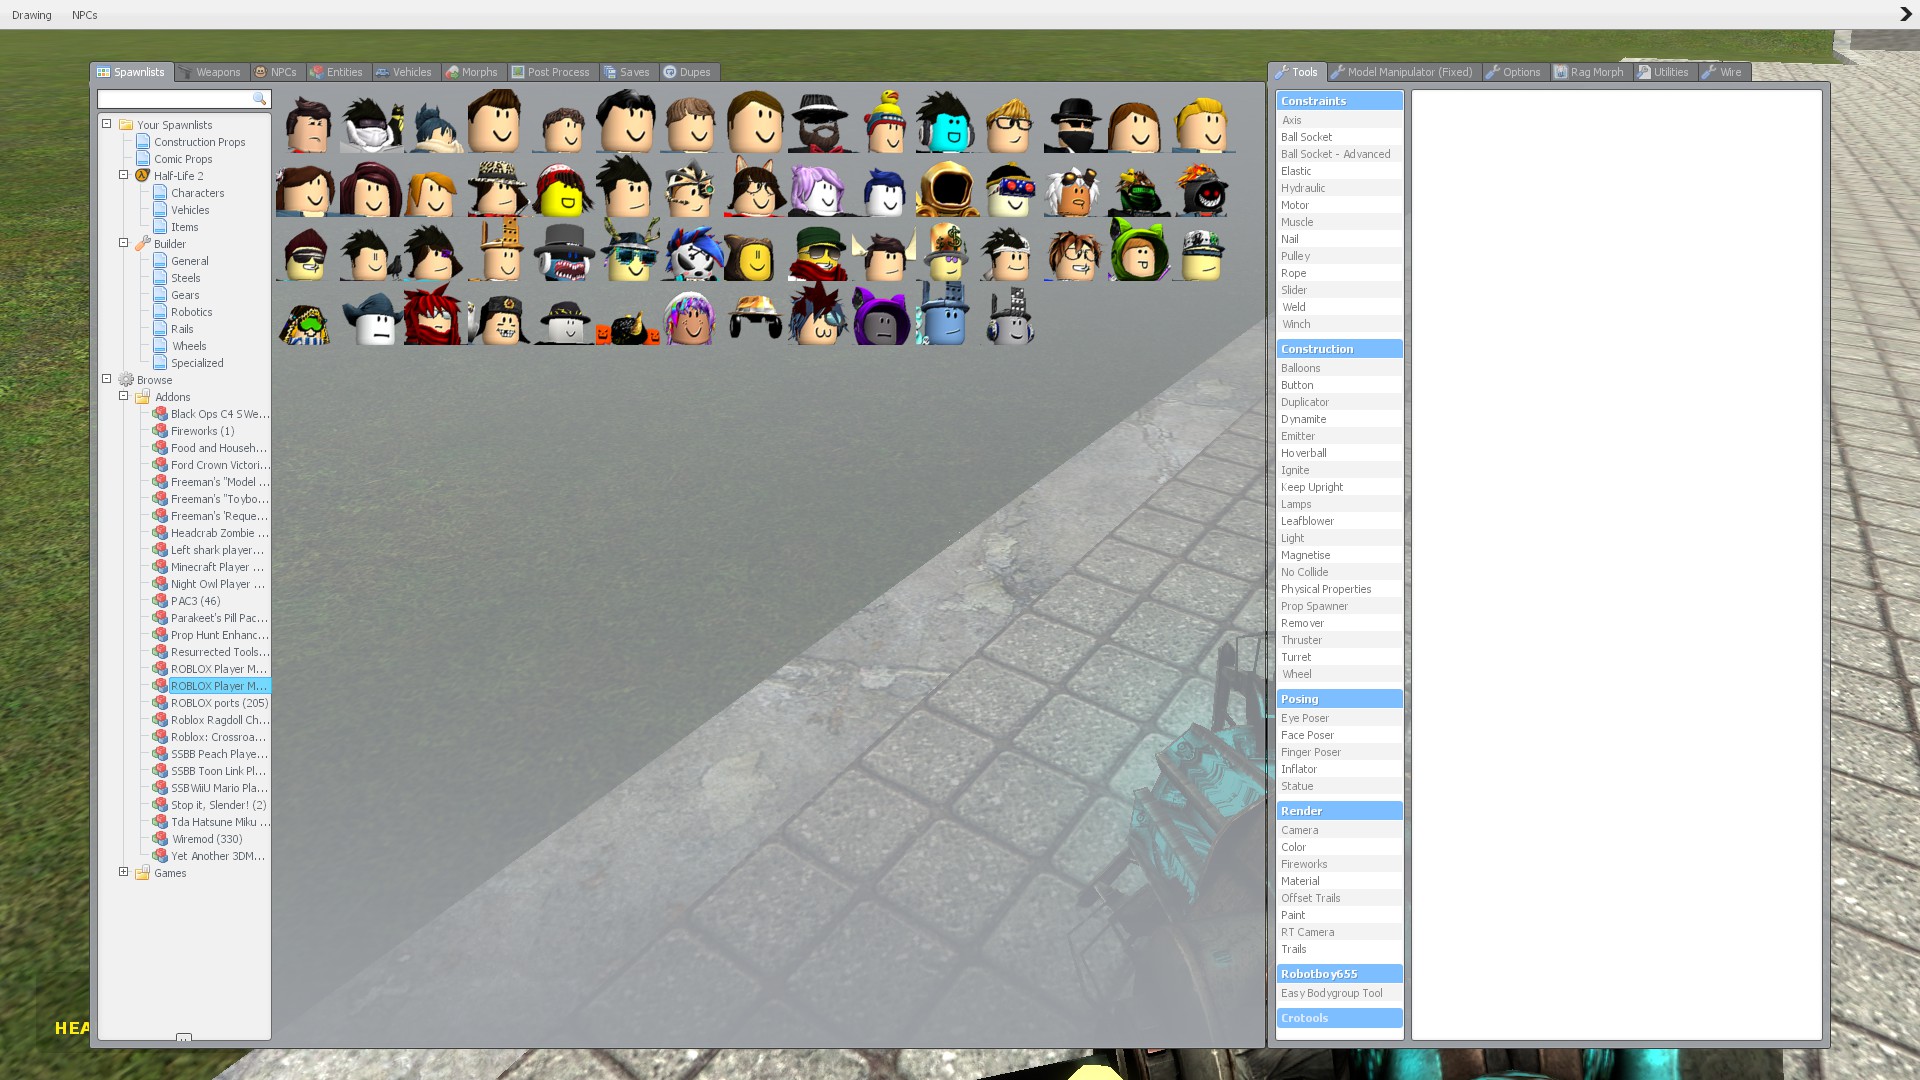Select the horned brown-haired character

(883, 249)
